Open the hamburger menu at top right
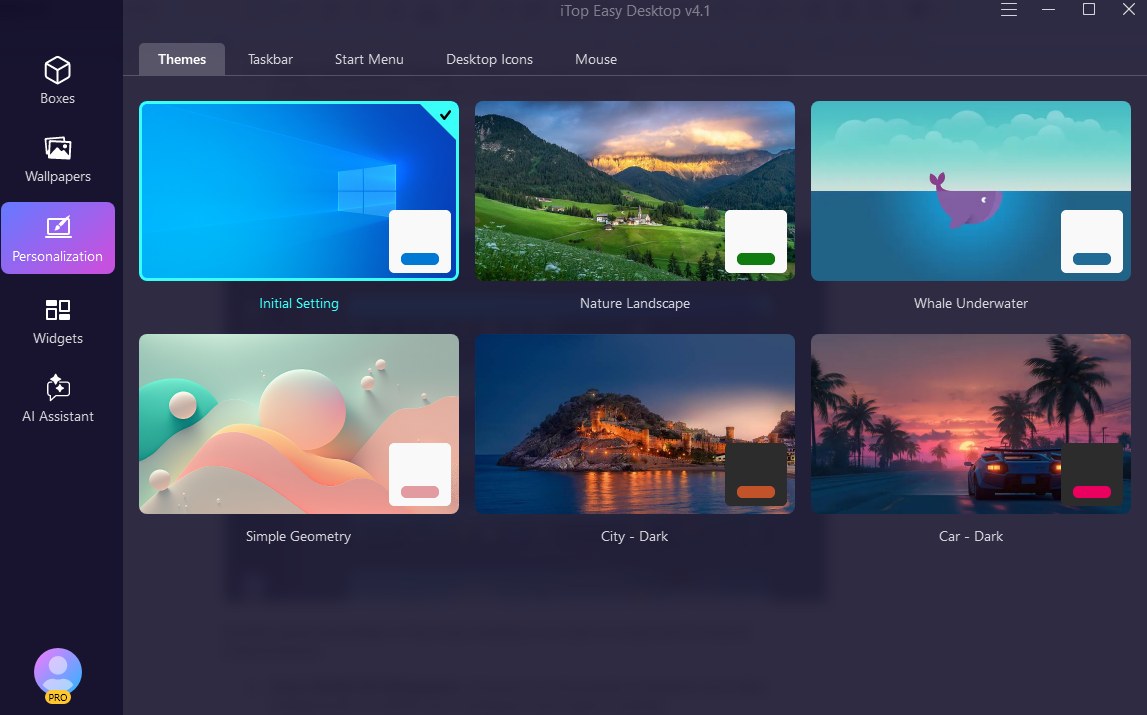Screen dimensions: 1147x715 point(1008,10)
